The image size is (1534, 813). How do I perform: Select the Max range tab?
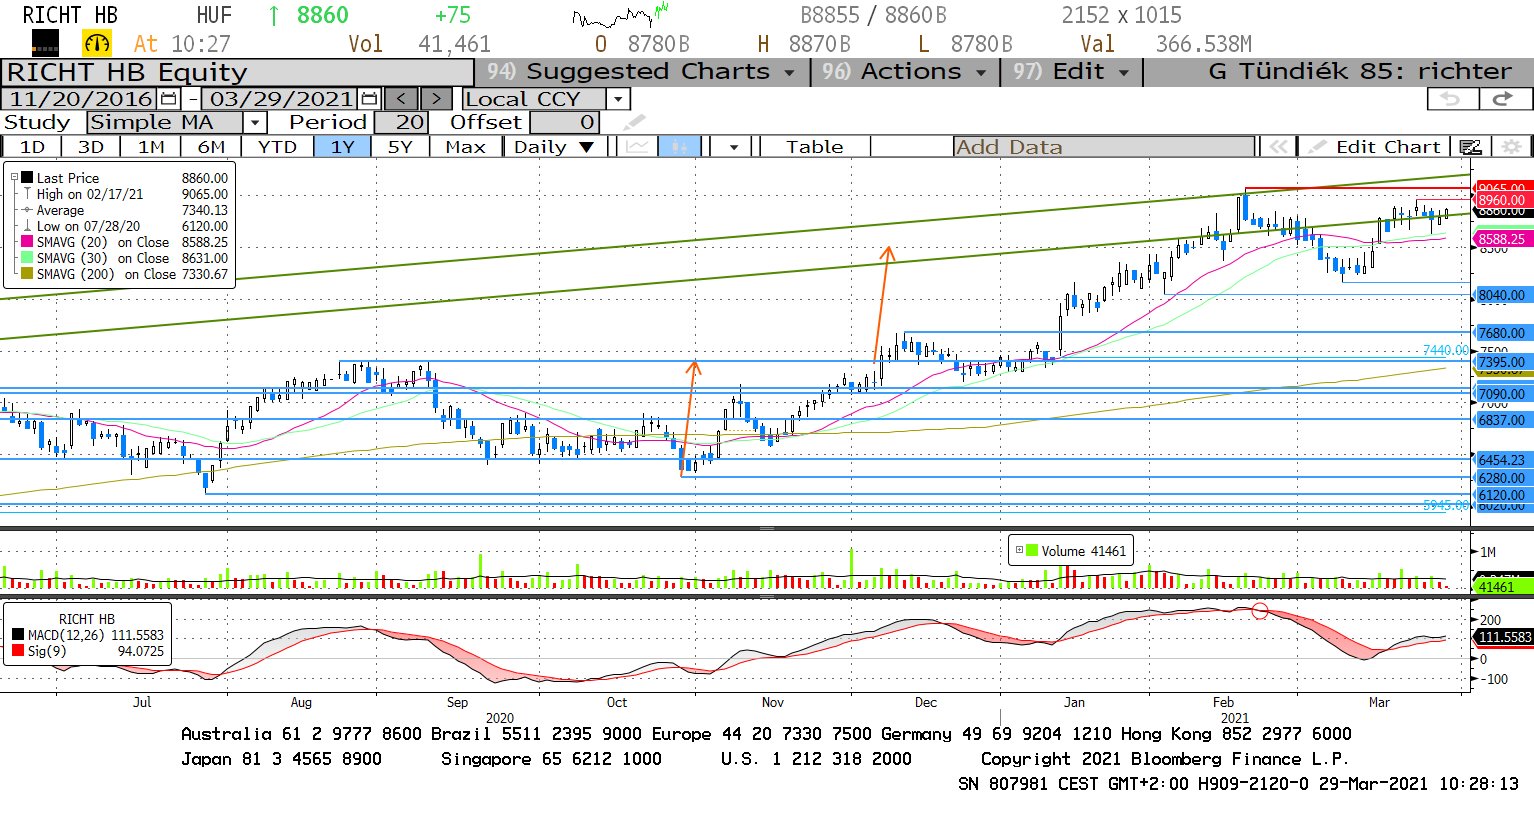pyautogui.click(x=465, y=147)
